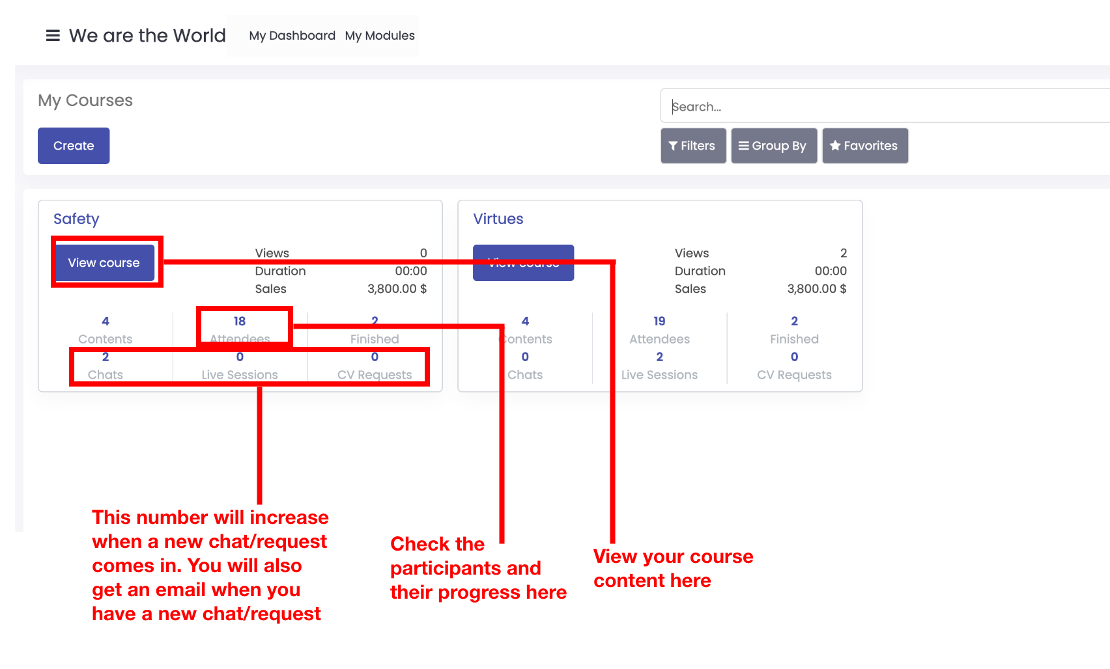Image resolution: width=1110 pixels, height=669 pixels.
Task: Open Safety course Chats count
Action: (x=105, y=365)
